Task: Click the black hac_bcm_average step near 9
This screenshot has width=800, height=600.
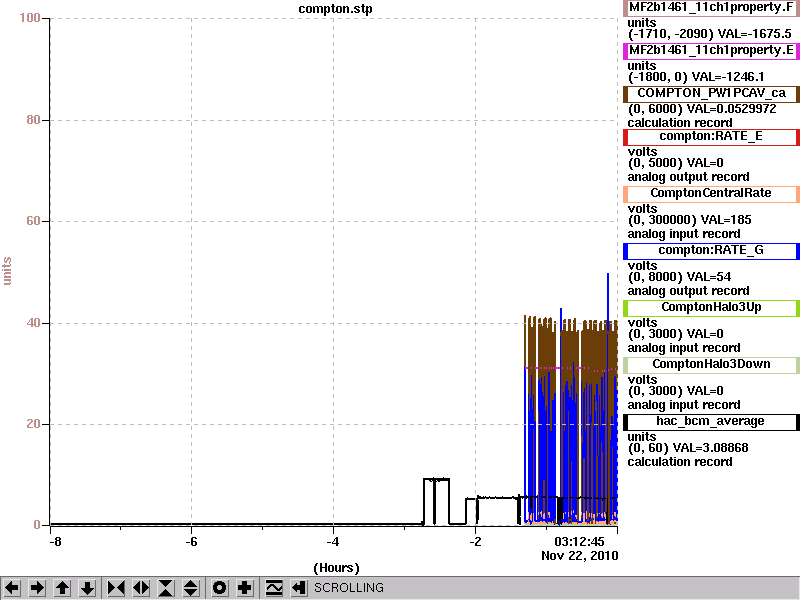Action: pos(437,479)
